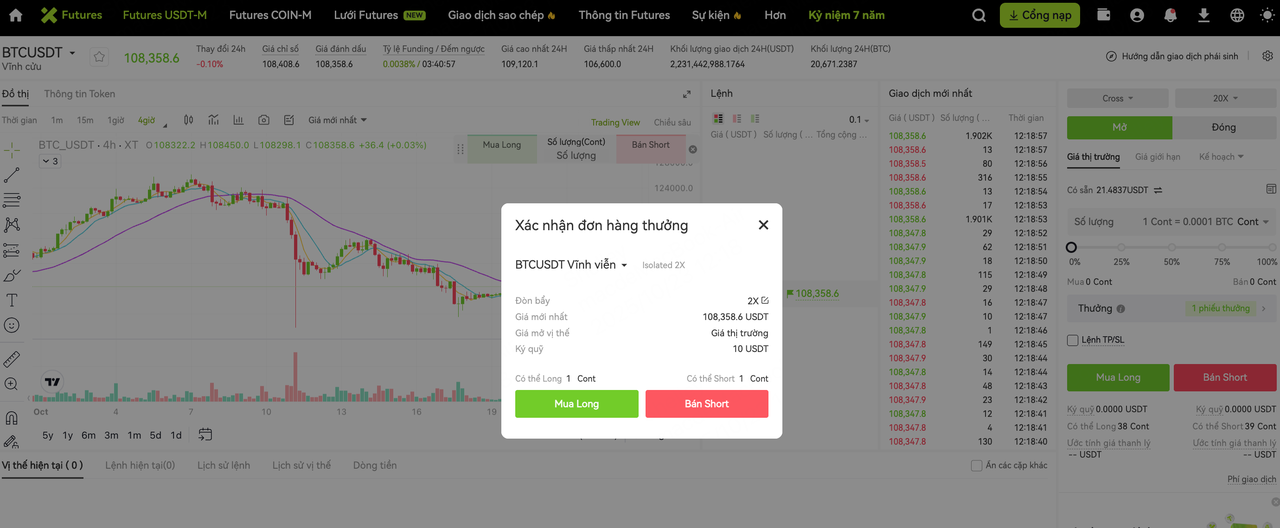The width and height of the screenshot is (1280, 528).
Task: Expand the chart to fullscreen
Action: click(x=687, y=94)
